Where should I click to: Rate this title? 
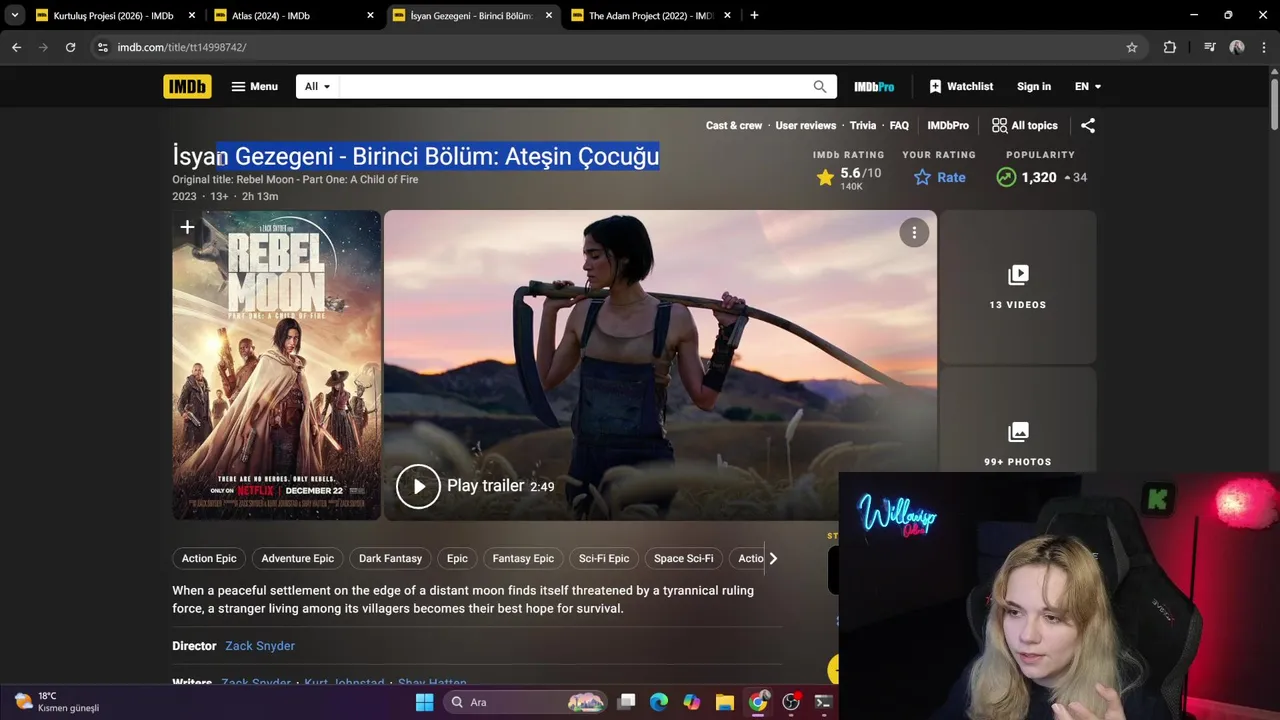click(939, 178)
